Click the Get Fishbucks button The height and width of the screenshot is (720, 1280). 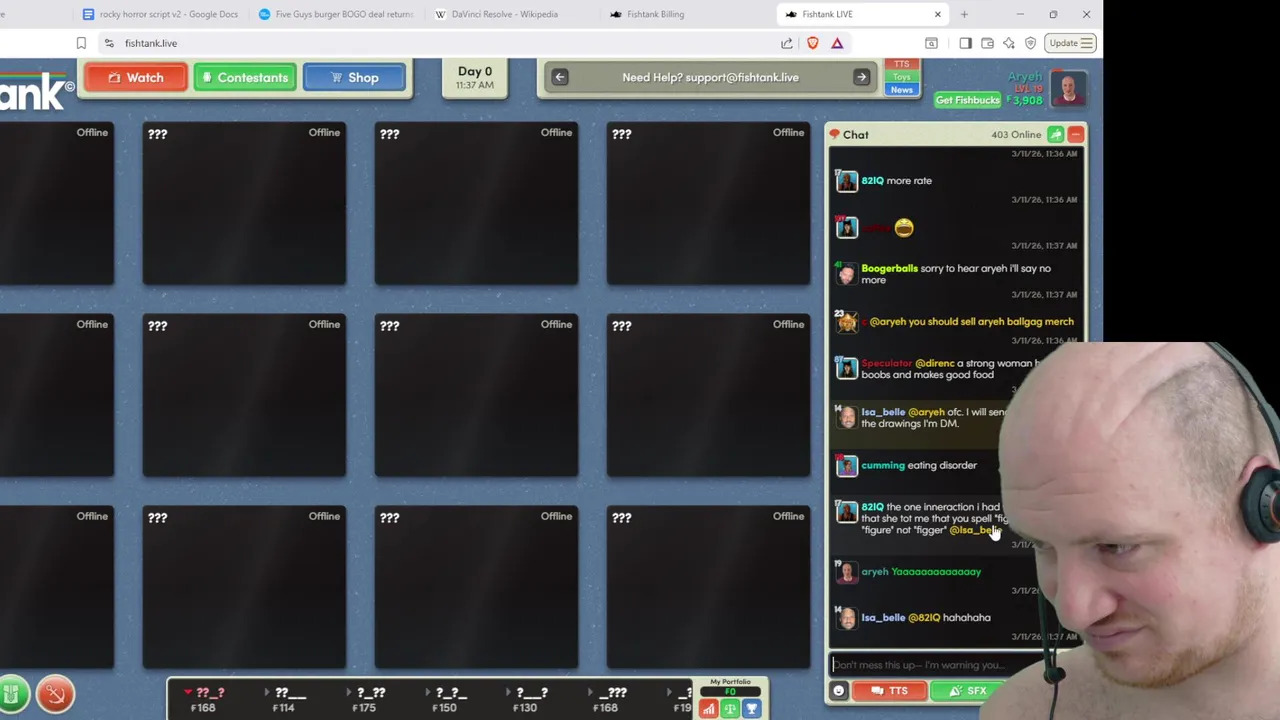click(x=967, y=100)
